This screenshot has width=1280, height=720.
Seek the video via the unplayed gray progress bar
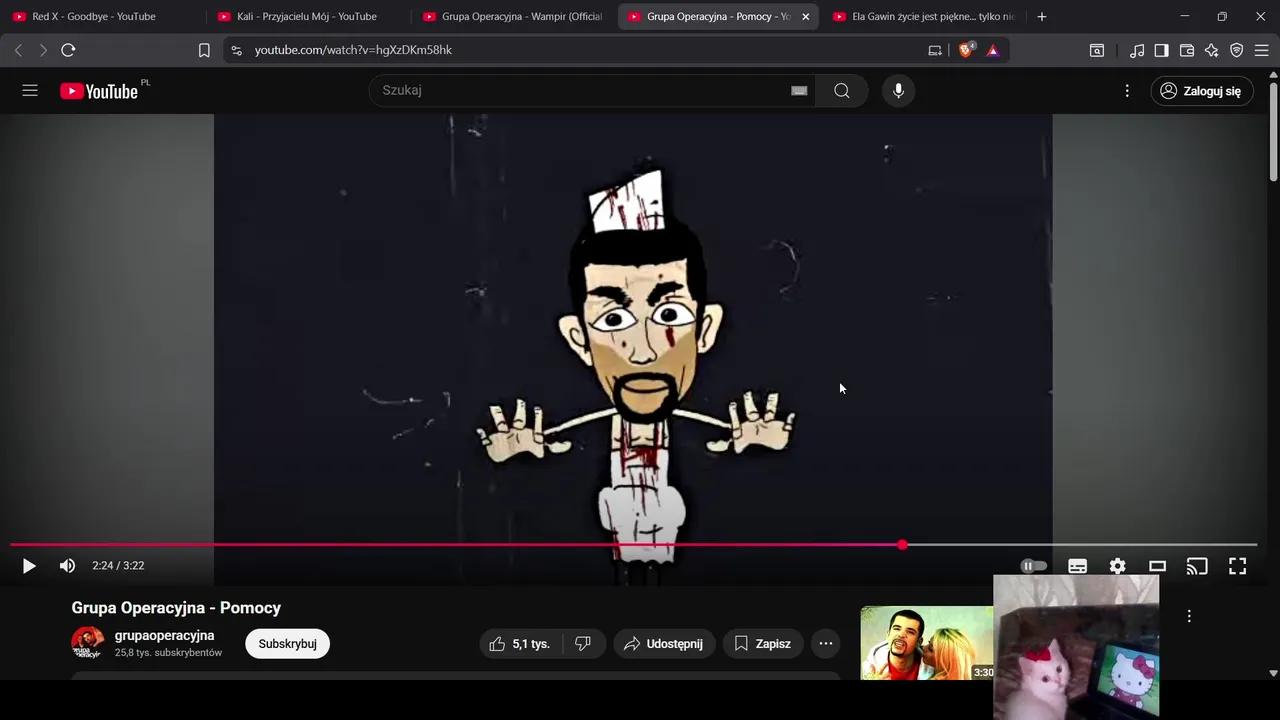tap(1082, 545)
